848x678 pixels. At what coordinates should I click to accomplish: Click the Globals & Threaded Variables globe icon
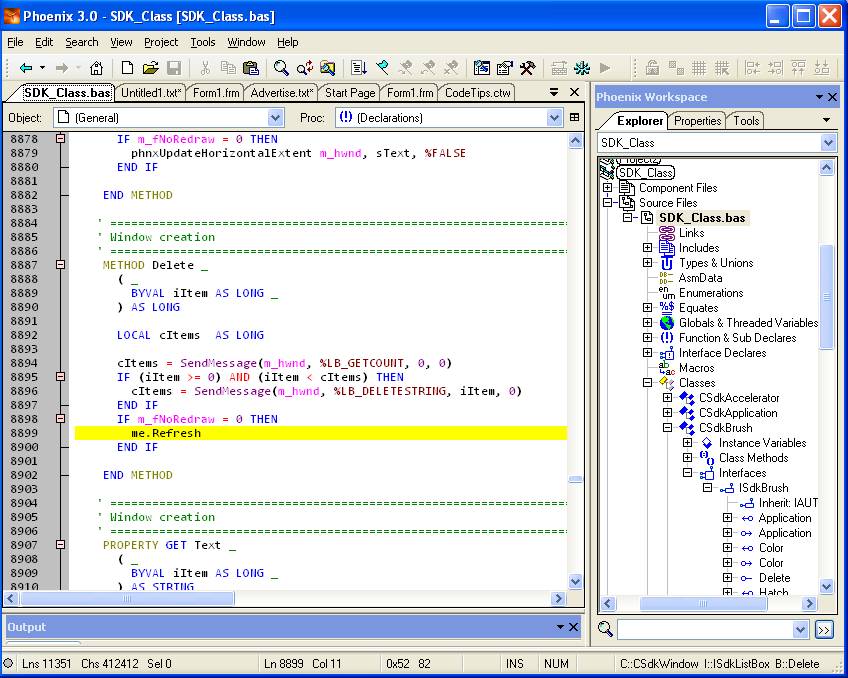tap(667, 323)
